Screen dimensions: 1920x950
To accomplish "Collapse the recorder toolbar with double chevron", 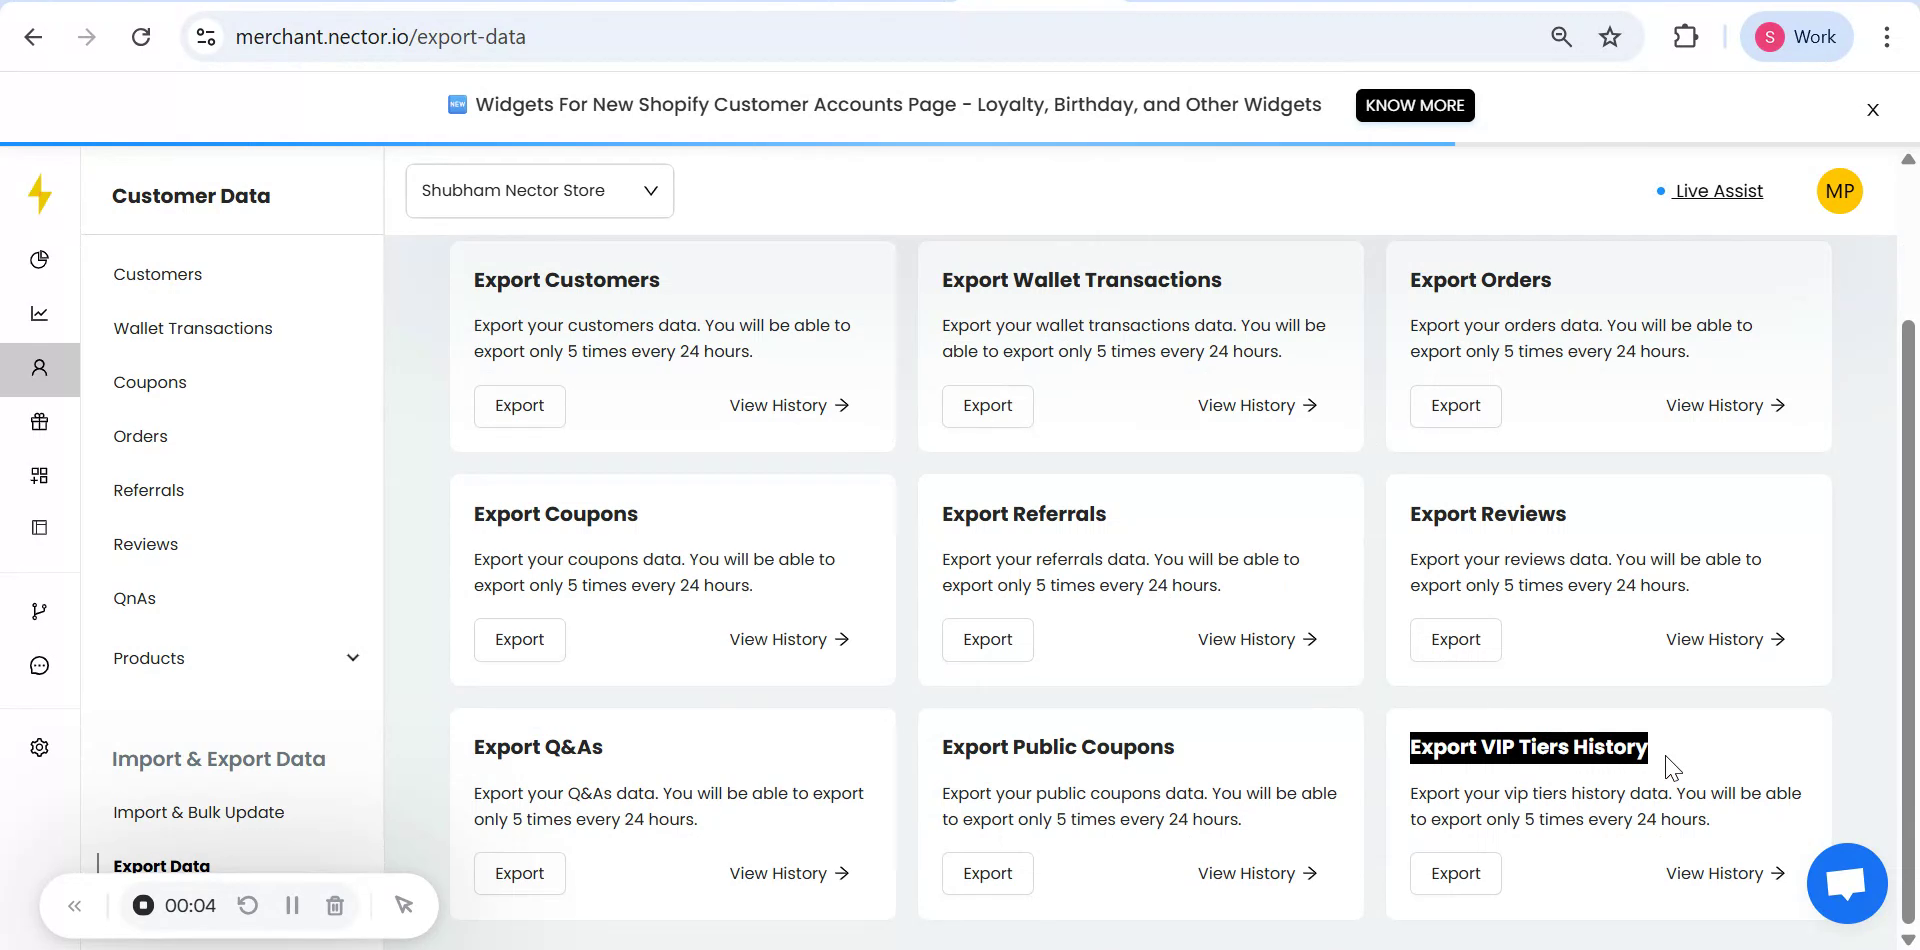I will click(x=75, y=906).
